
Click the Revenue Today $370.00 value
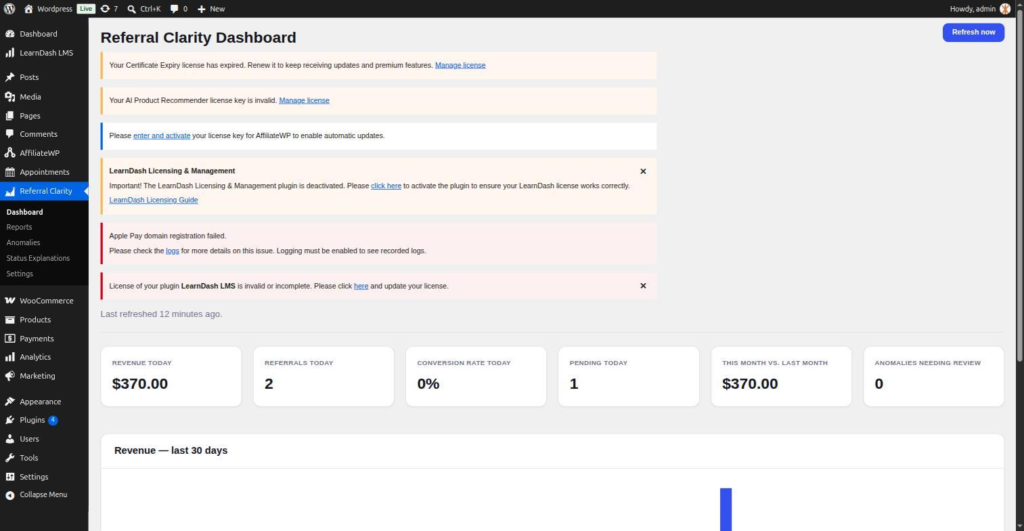click(140, 384)
